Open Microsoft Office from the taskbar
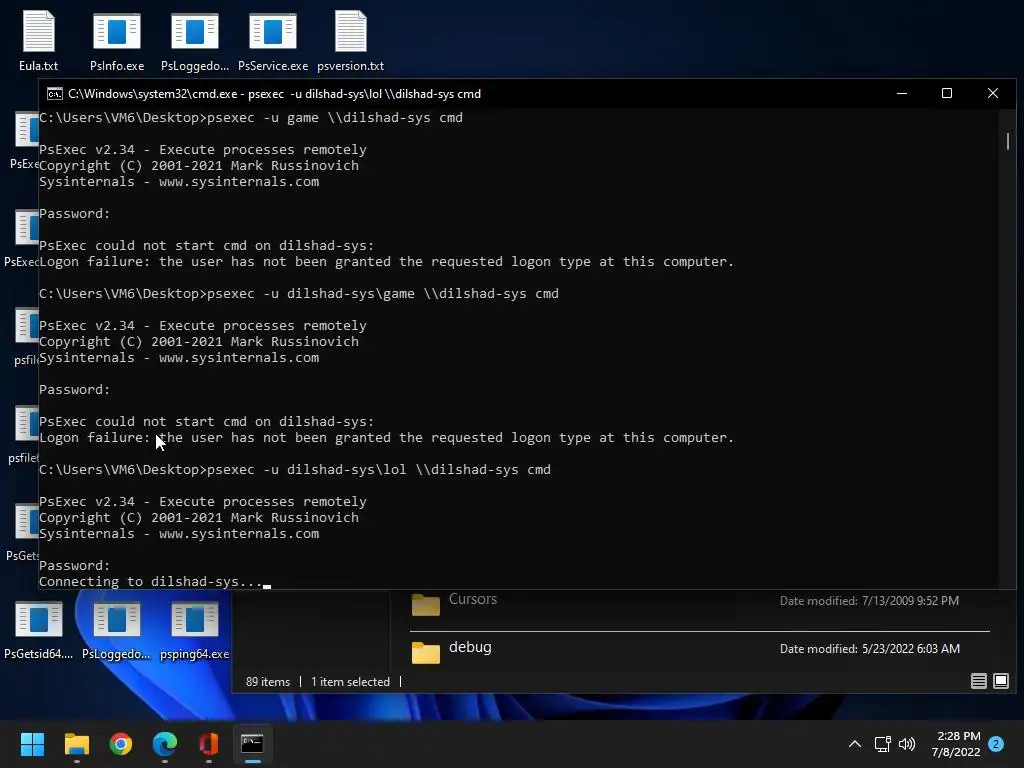Screen dimensions: 1024x768 coord(208,744)
